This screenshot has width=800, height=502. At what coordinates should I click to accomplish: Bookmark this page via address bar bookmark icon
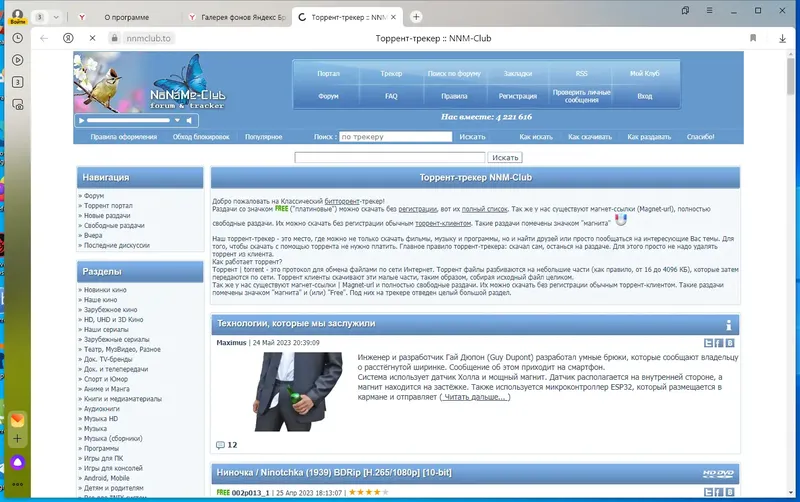click(x=753, y=38)
